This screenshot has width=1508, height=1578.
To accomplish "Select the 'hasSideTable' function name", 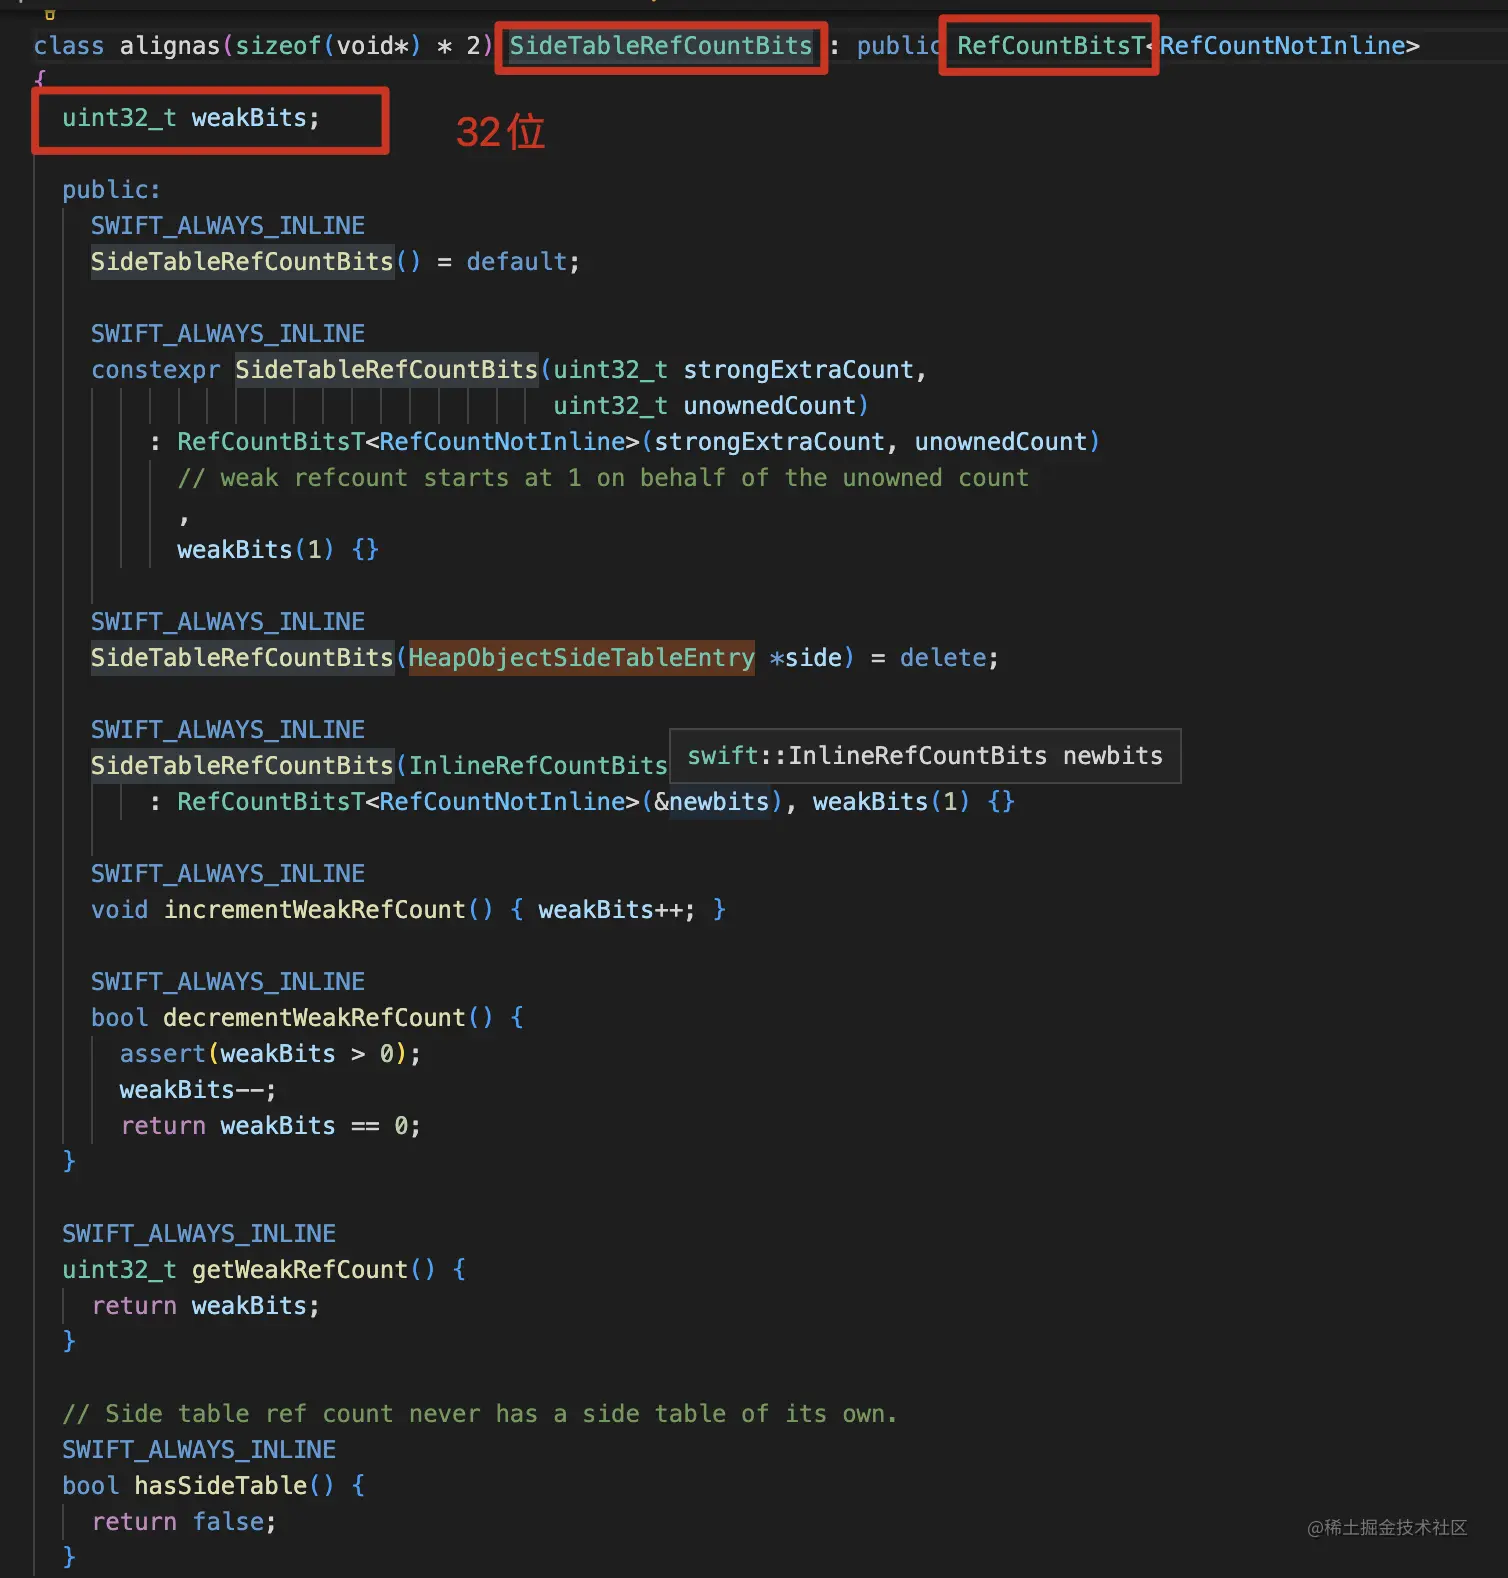I will pos(221,1486).
